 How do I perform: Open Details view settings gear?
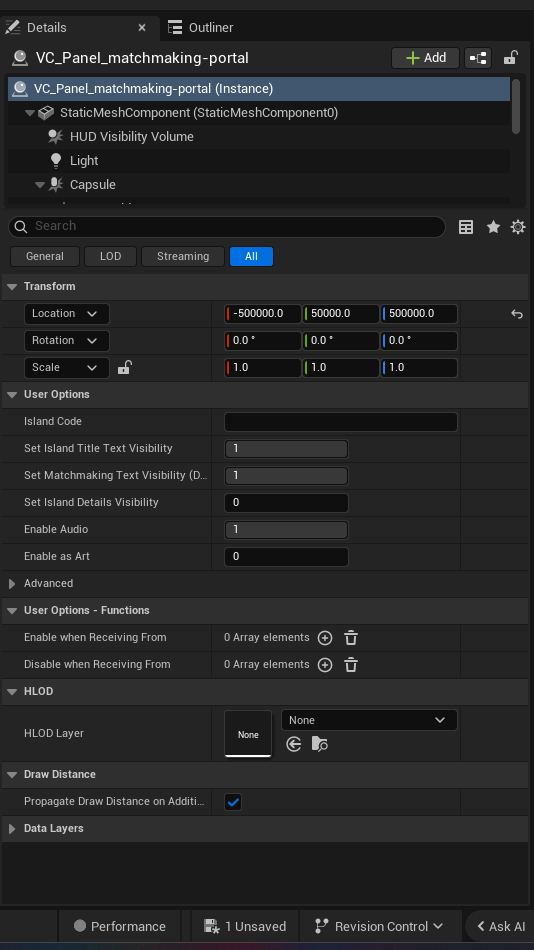point(518,227)
